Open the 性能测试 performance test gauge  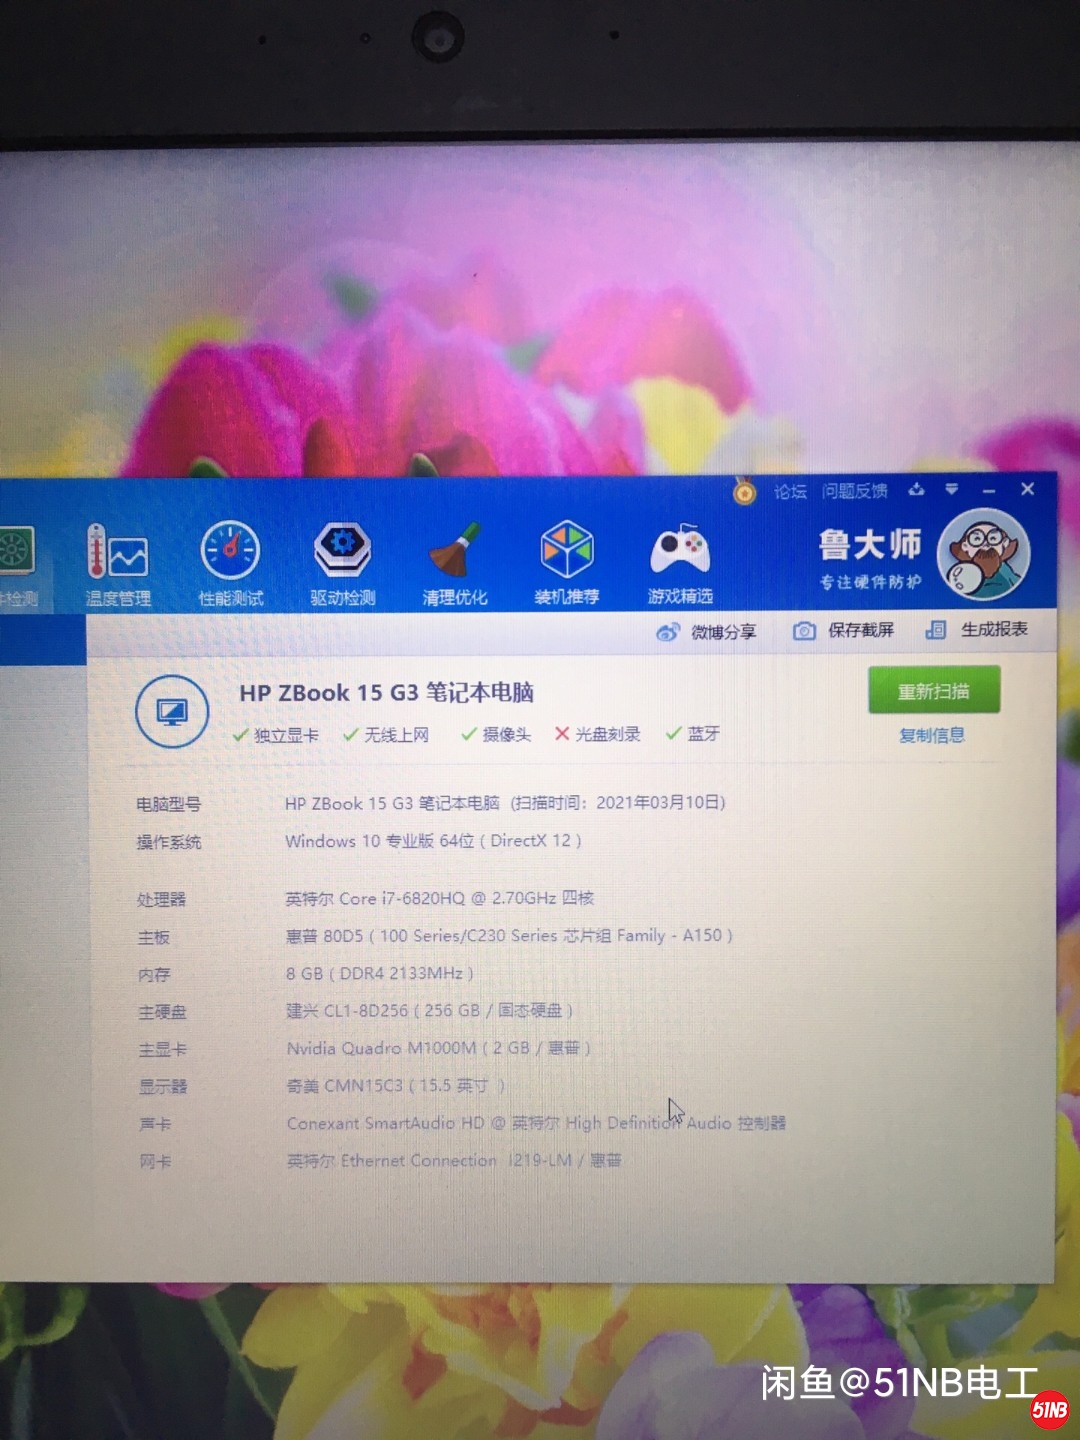(231, 565)
